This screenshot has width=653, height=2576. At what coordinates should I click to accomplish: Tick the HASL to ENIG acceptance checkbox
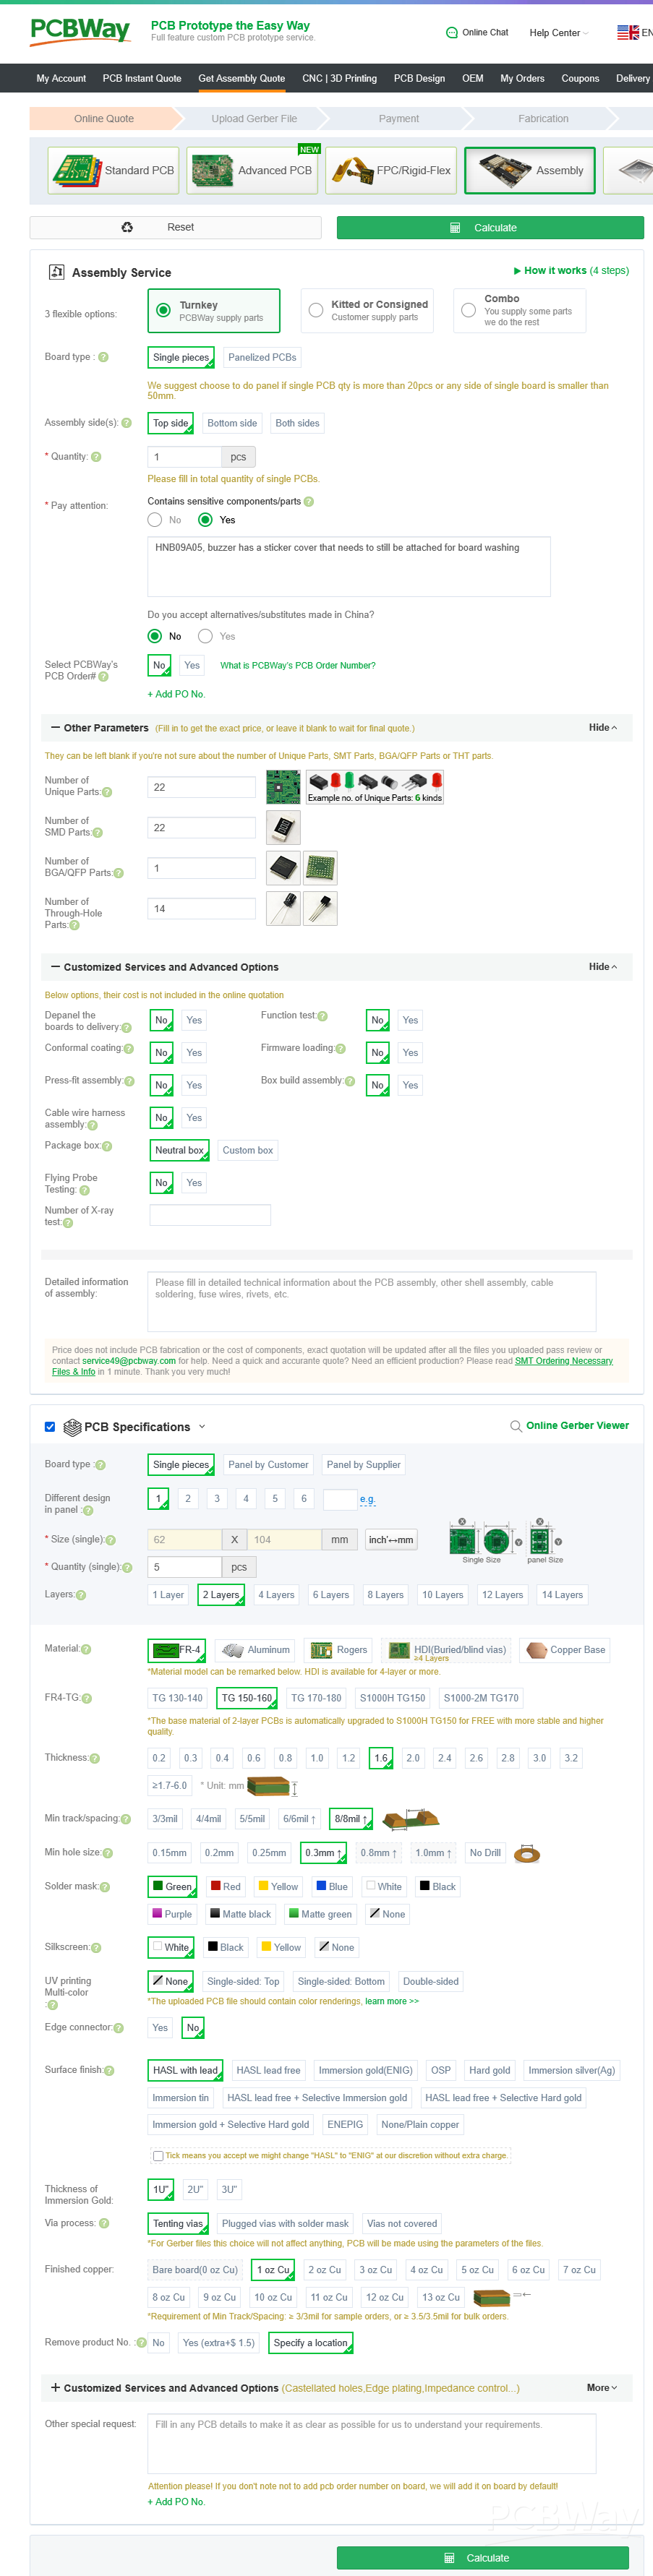pos(158,2155)
